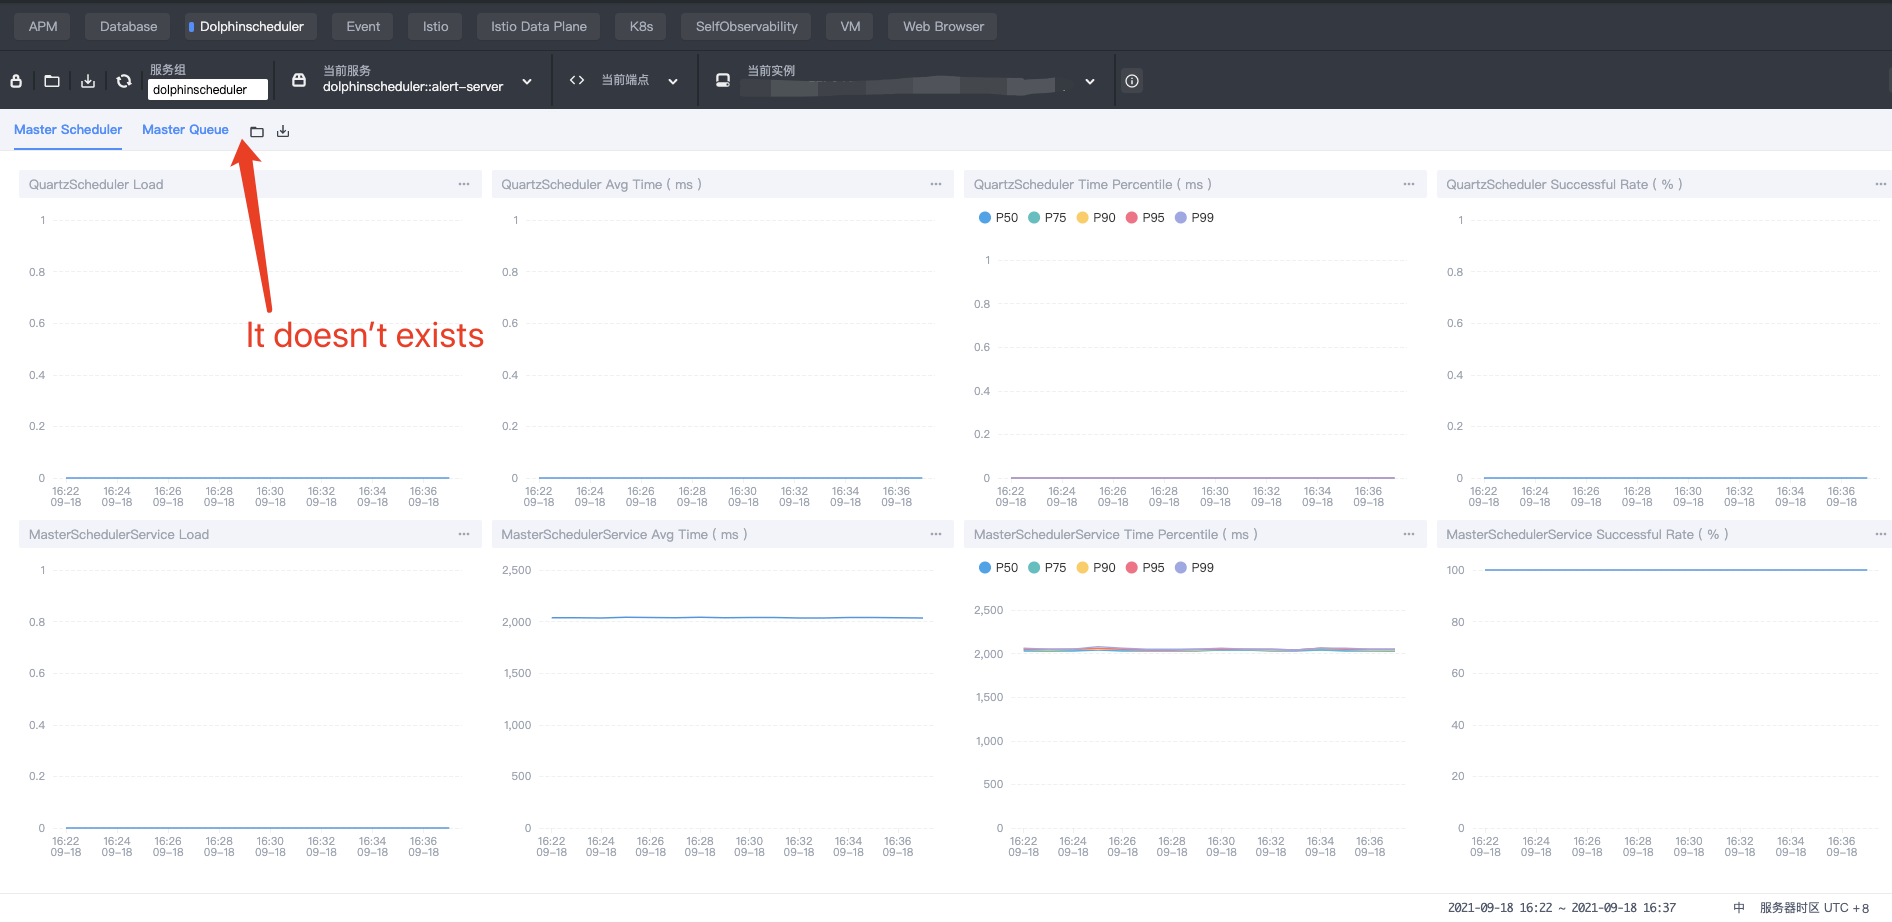Viewport: 1892px width, 922px height.
Task: Click the current service briefcase icon
Action: click(x=299, y=80)
